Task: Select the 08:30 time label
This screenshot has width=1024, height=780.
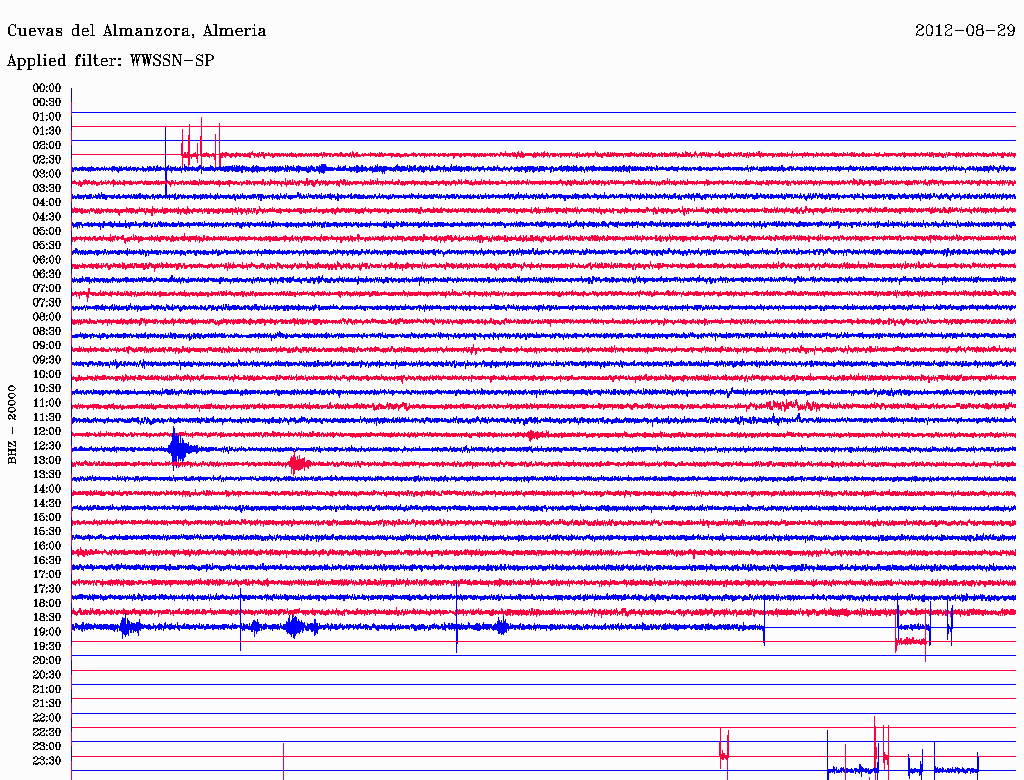Action: pyautogui.click(x=47, y=332)
